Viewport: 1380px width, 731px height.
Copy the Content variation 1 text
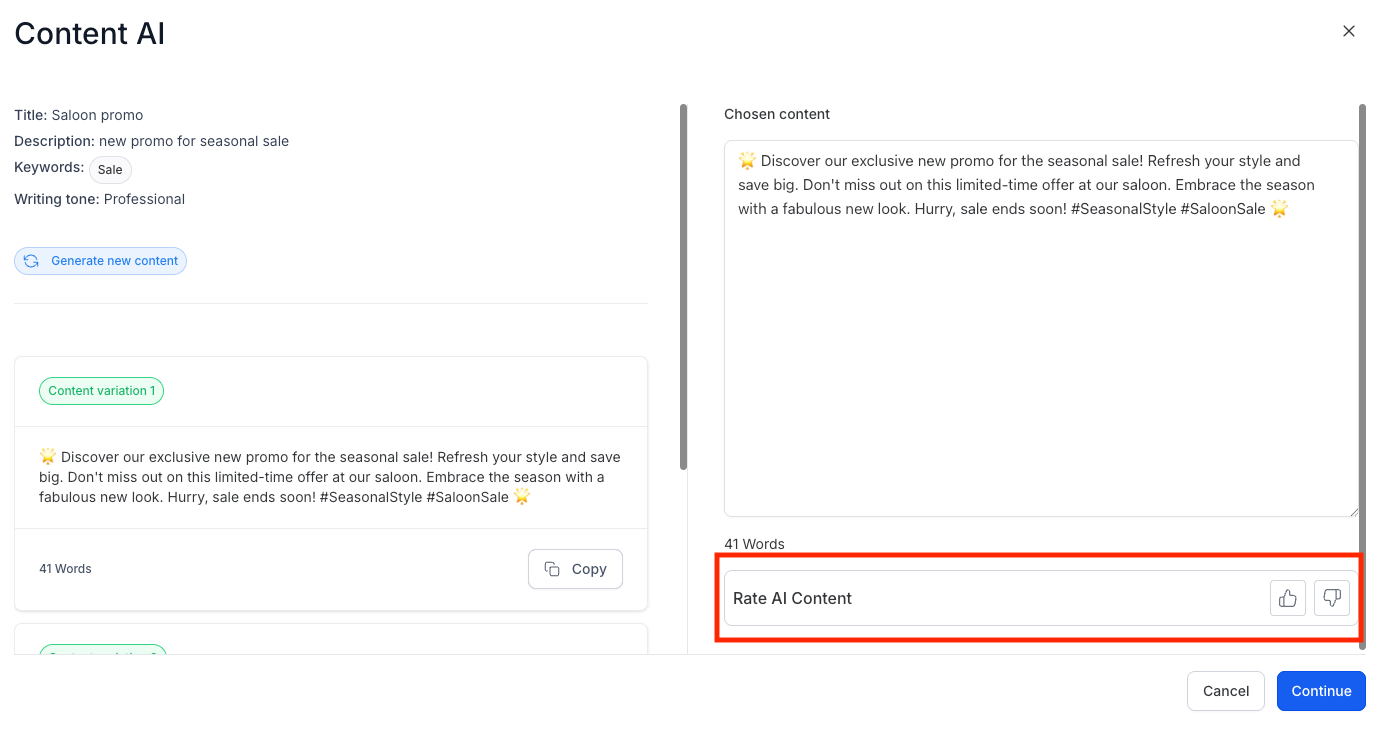pyautogui.click(x=575, y=569)
